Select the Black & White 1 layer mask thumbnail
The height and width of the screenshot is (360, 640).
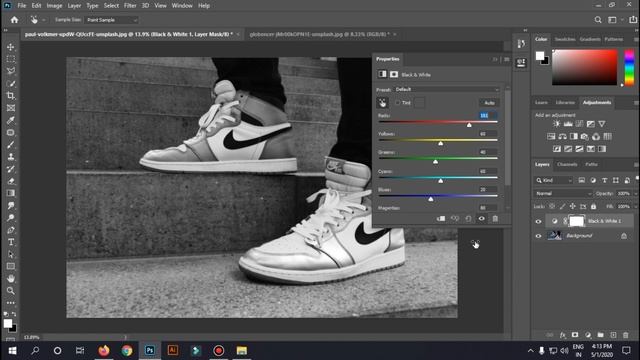pos(576,221)
